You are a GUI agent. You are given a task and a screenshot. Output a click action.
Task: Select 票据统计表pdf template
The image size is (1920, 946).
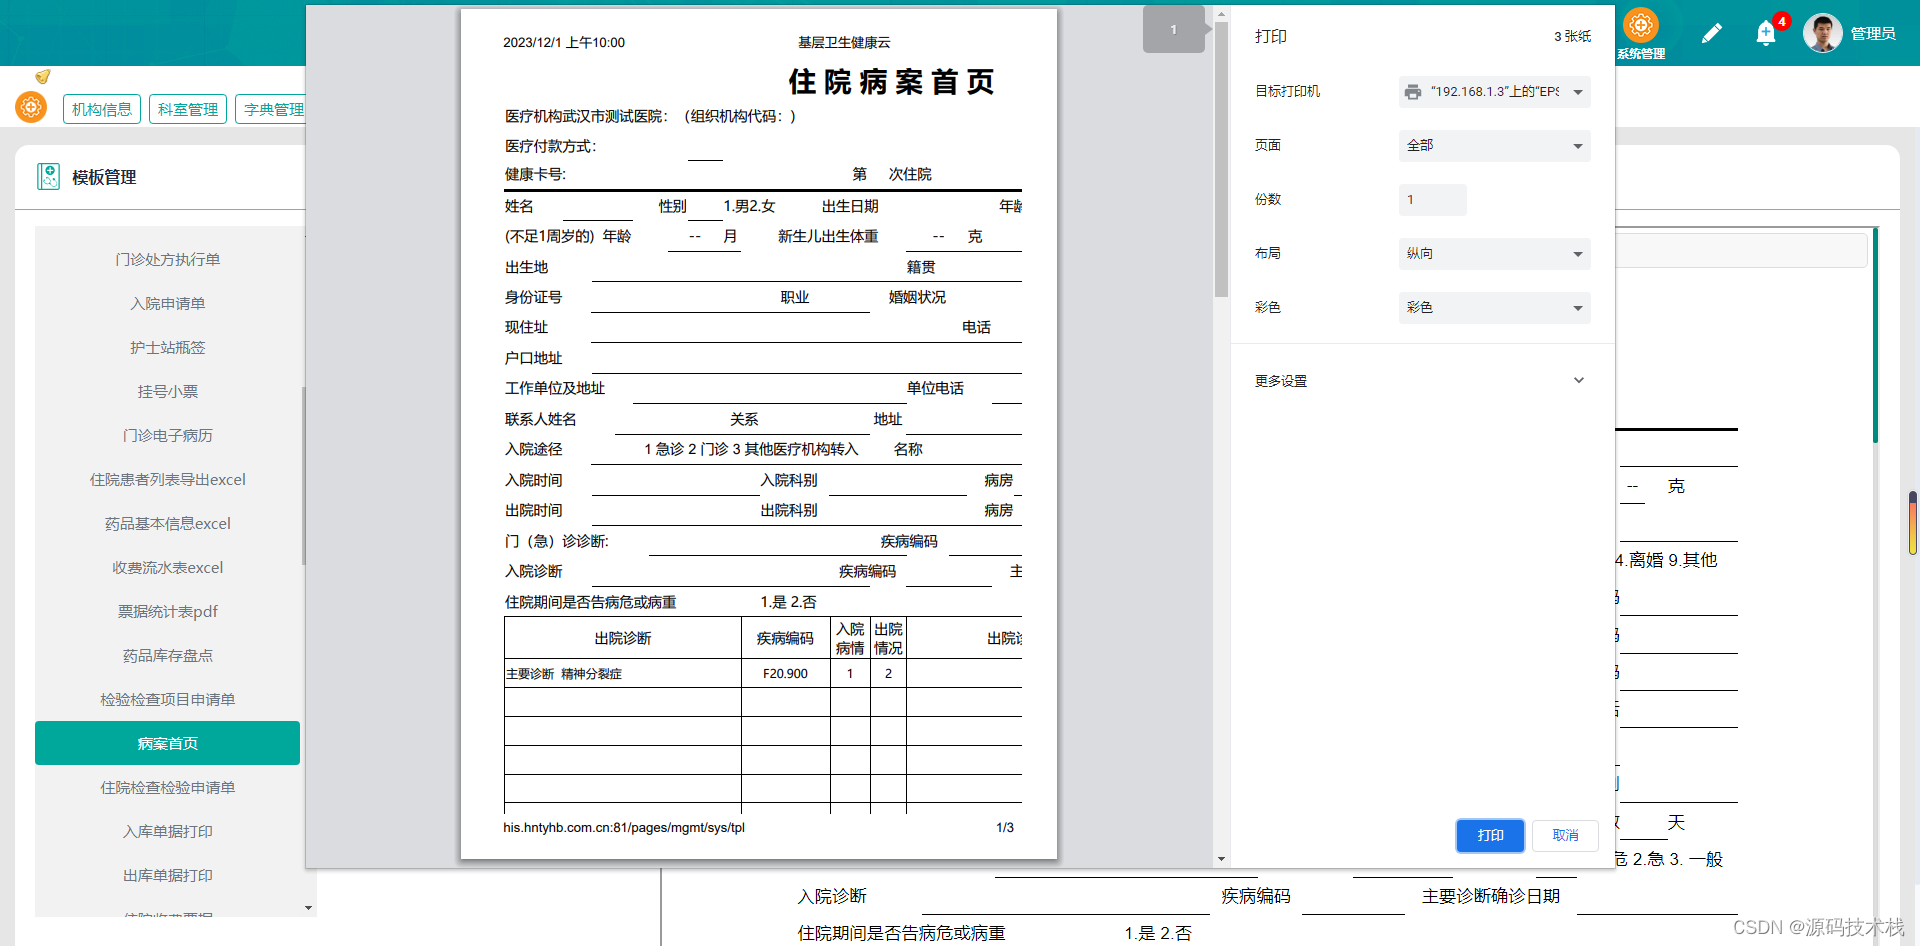click(168, 611)
